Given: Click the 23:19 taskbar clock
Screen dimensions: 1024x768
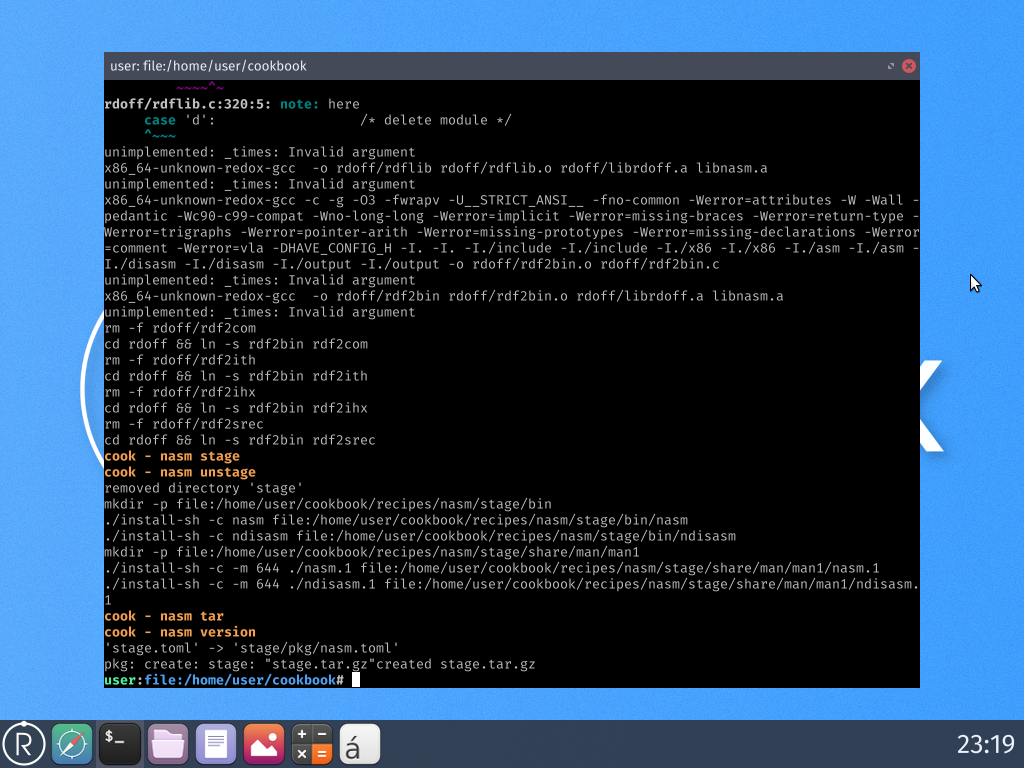Looking at the screenshot, I should [x=985, y=744].
